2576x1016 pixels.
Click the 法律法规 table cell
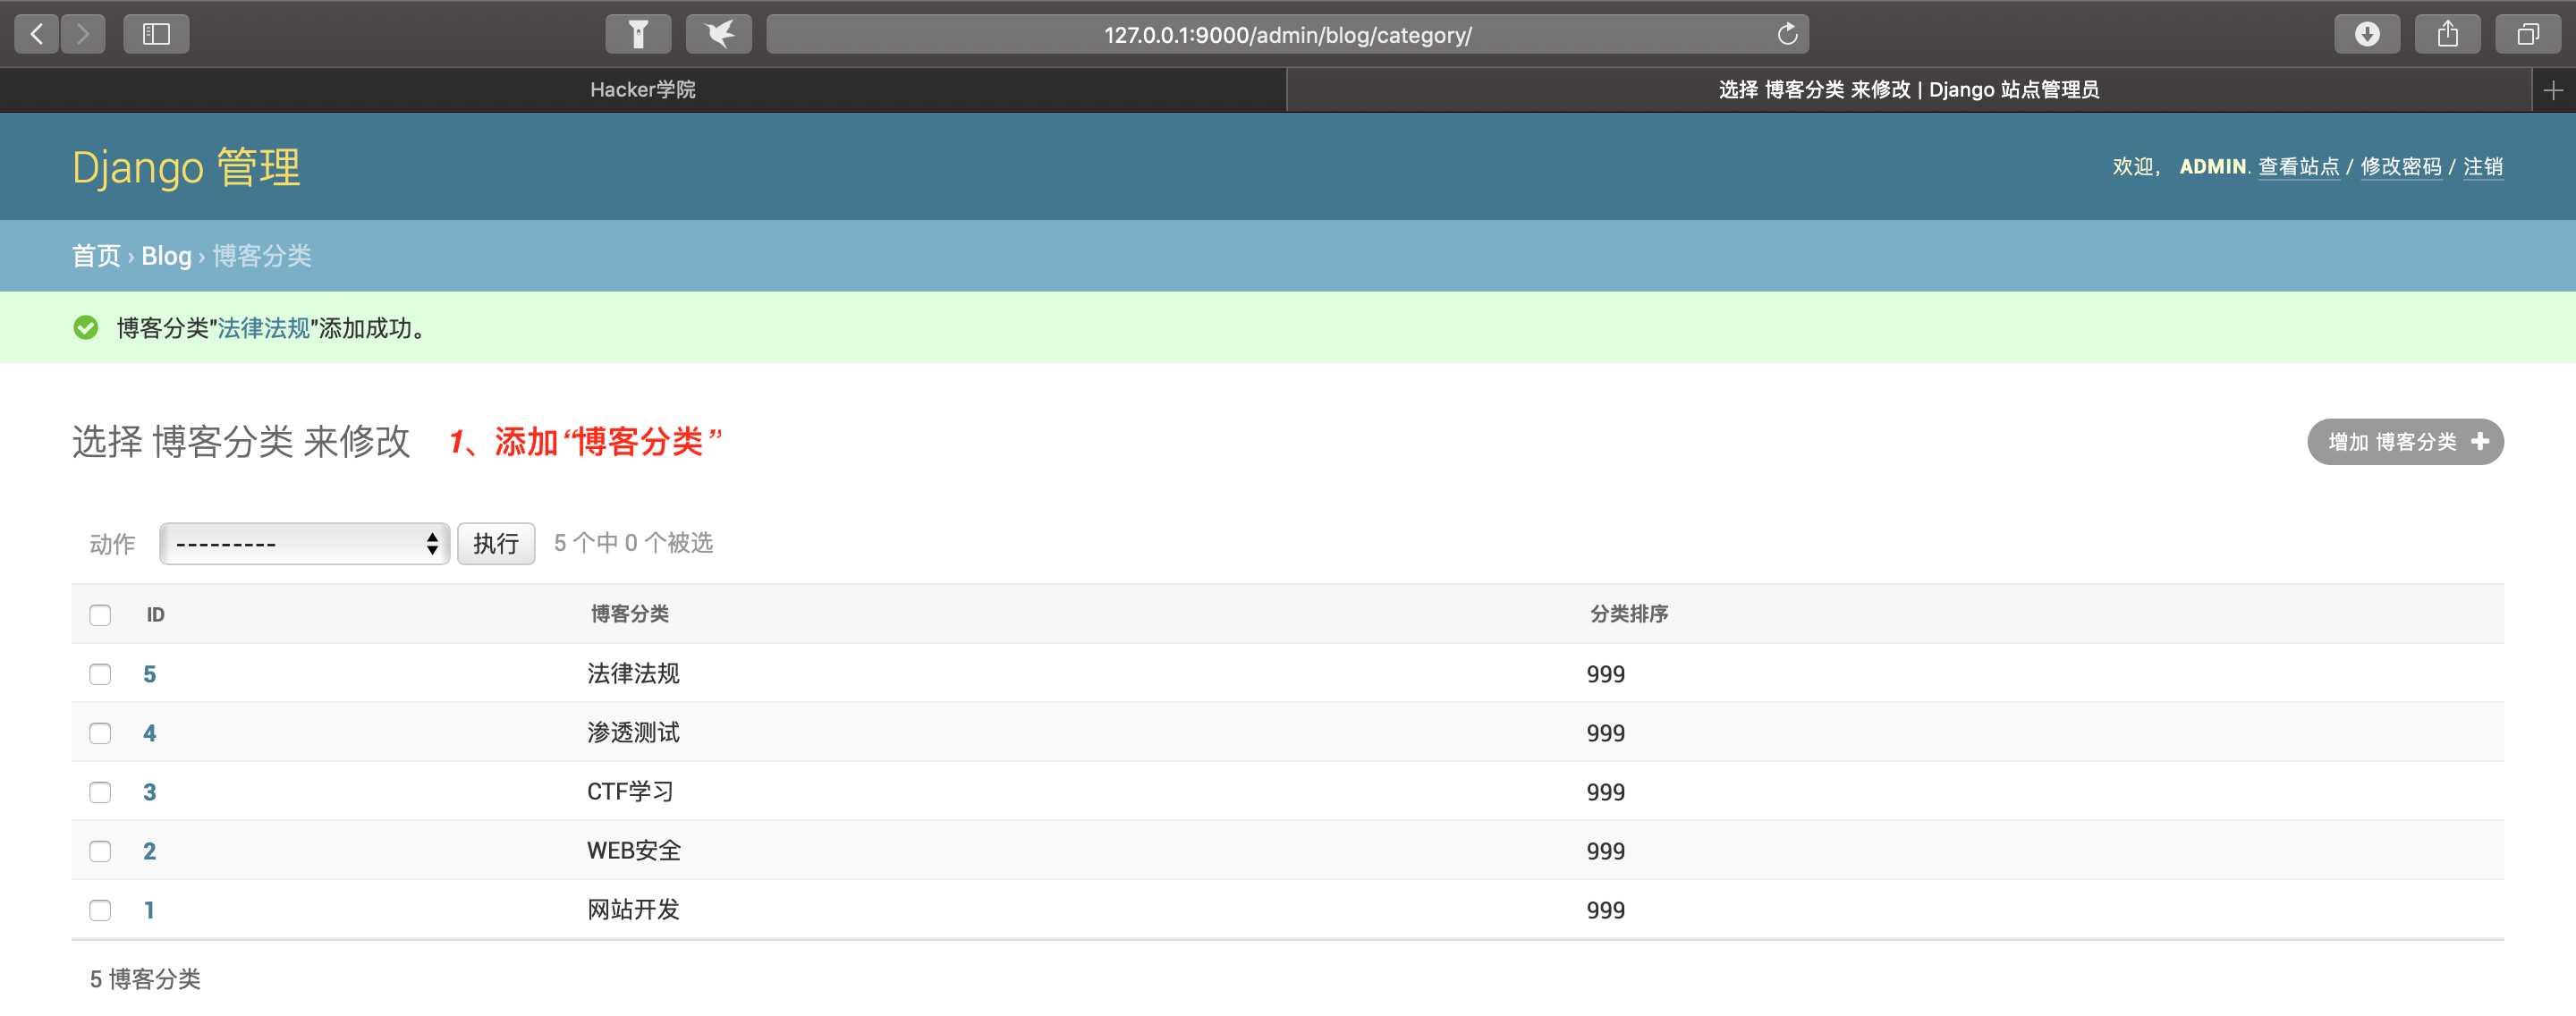pyautogui.click(x=633, y=674)
